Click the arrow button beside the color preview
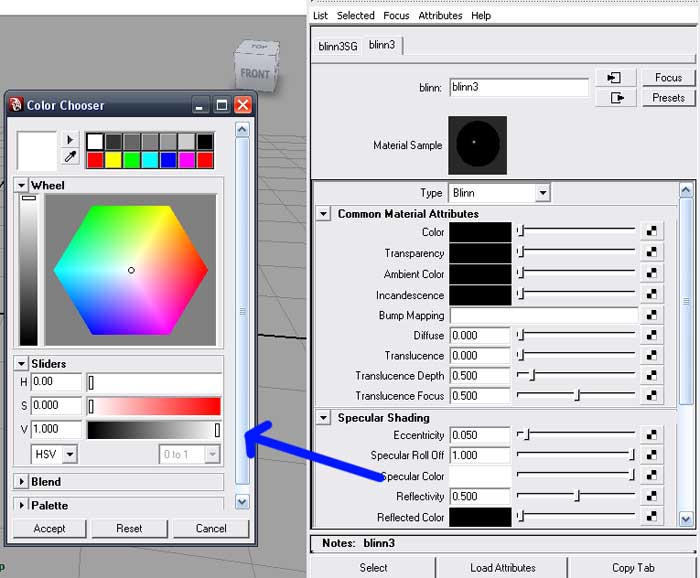Screen dimensions: 700x578 (x=70, y=140)
